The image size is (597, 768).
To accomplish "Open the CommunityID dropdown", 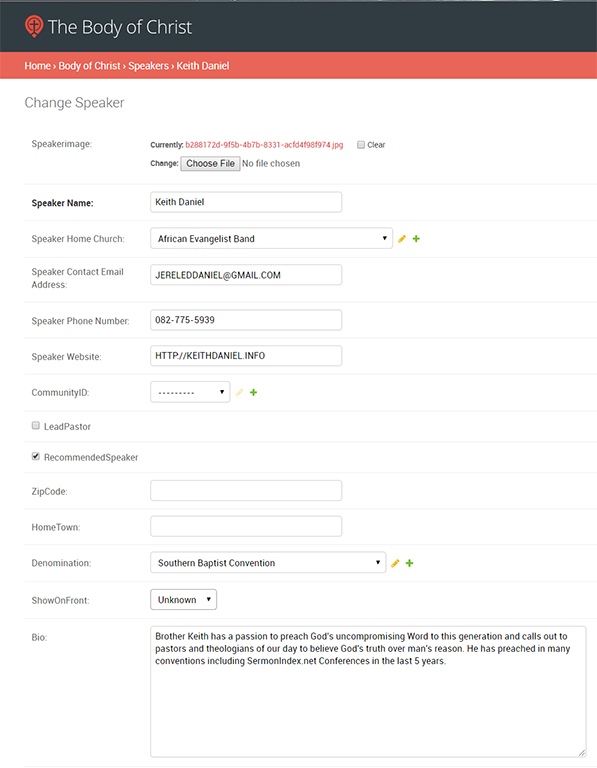I will (x=190, y=392).
